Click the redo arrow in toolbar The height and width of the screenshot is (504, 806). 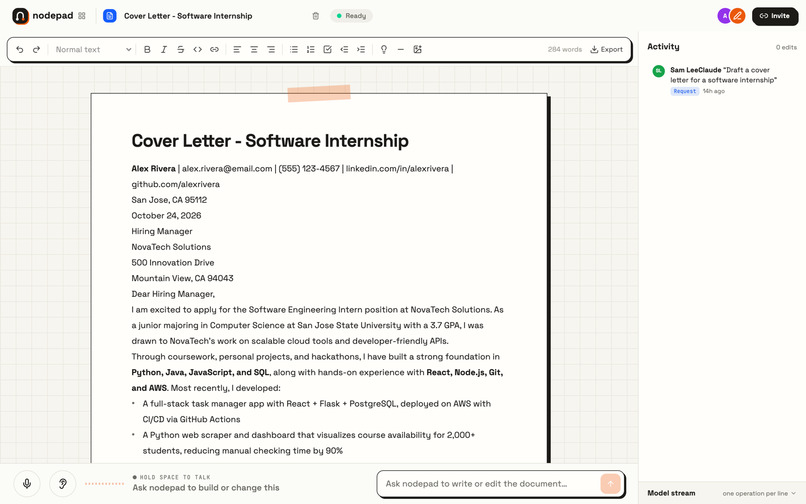point(36,49)
